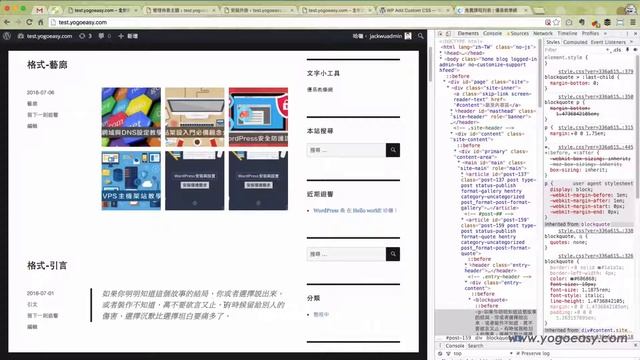Click the DNS gallery thumbnail

[x=131, y=117]
